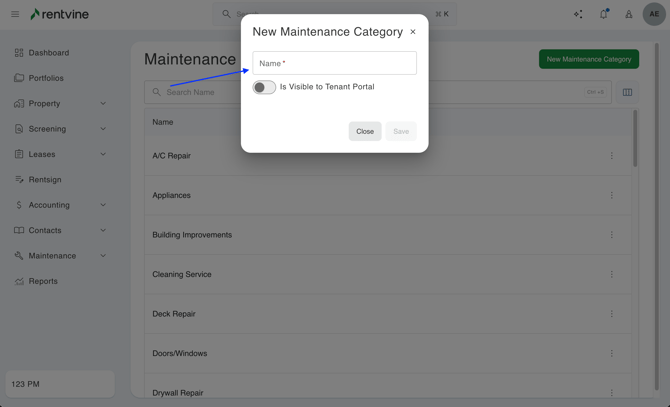Click the Search Name field

pyautogui.click(x=200, y=92)
